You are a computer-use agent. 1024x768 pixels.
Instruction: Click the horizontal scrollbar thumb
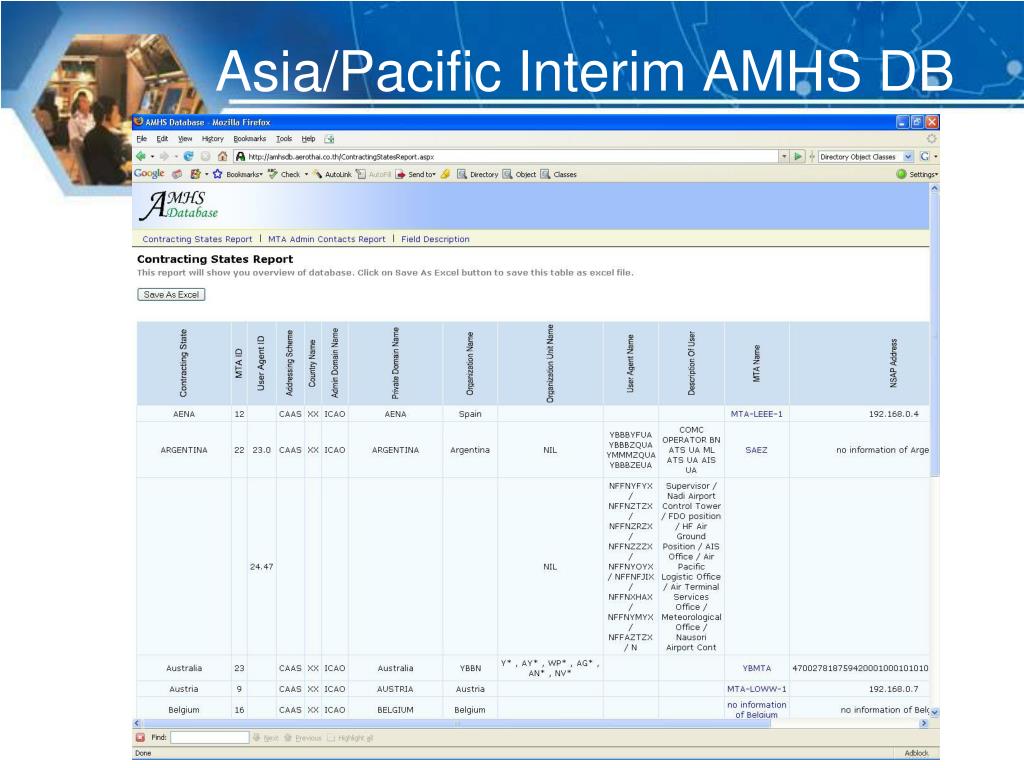[x=457, y=723]
